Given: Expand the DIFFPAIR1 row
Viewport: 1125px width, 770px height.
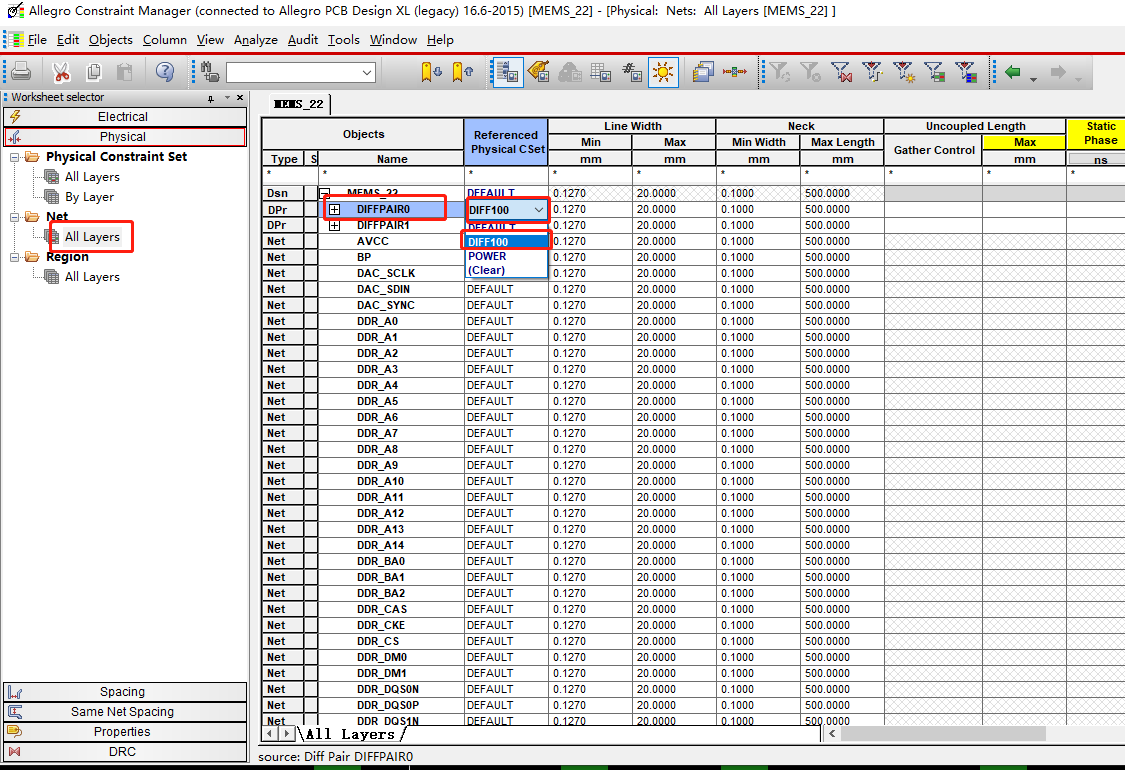Looking at the screenshot, I should 334,225.
